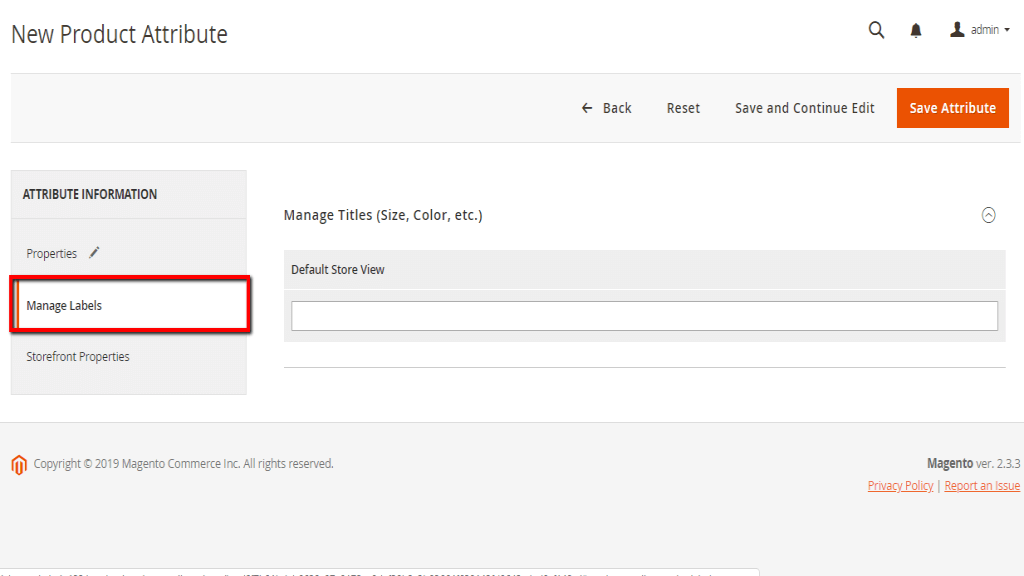Click the Attribute Information panel title
The height and width of the screenshot is (576, 1024).
89,194
